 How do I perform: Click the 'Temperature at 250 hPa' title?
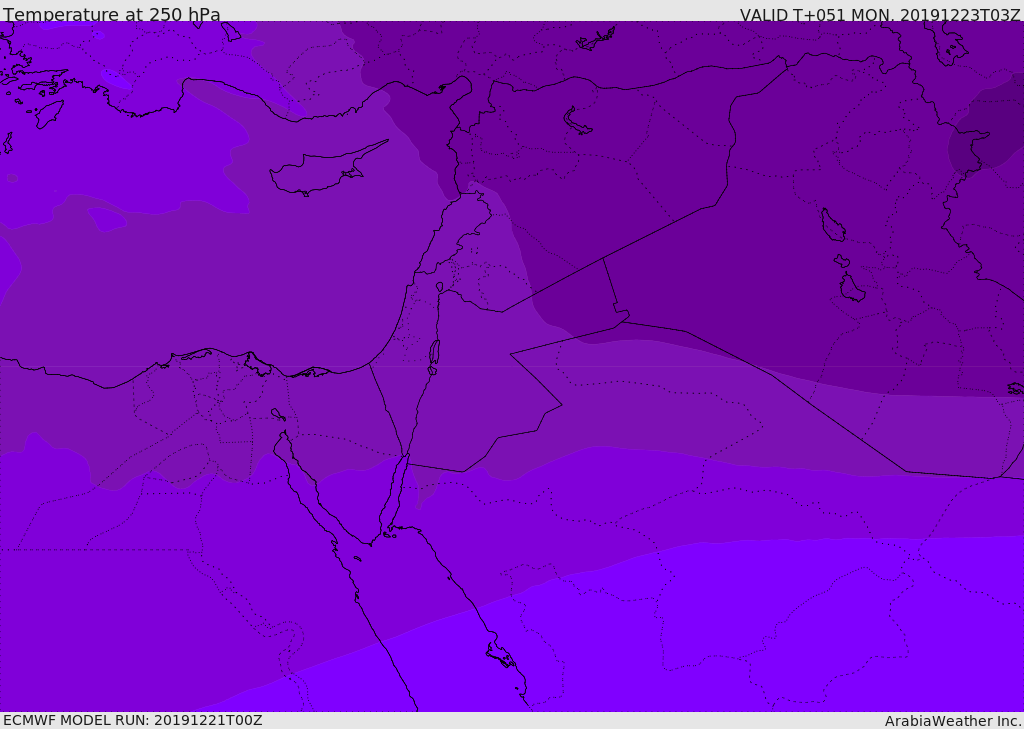(x=112, y=14)
